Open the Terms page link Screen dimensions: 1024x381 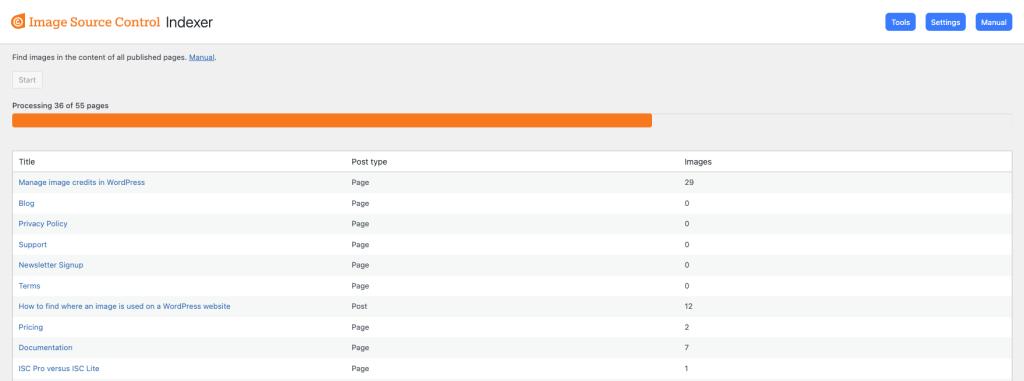click(29, 286)
